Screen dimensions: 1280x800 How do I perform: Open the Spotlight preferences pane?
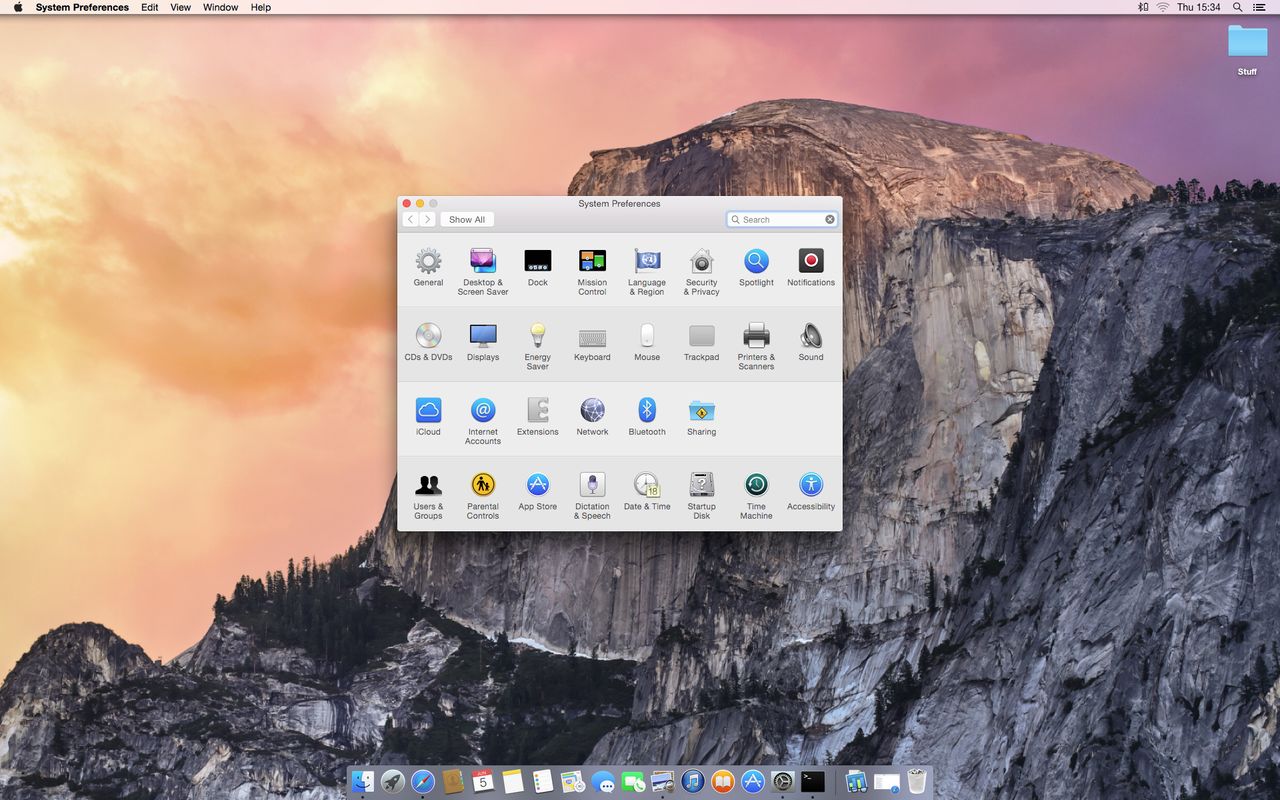[x=756, y=267]
